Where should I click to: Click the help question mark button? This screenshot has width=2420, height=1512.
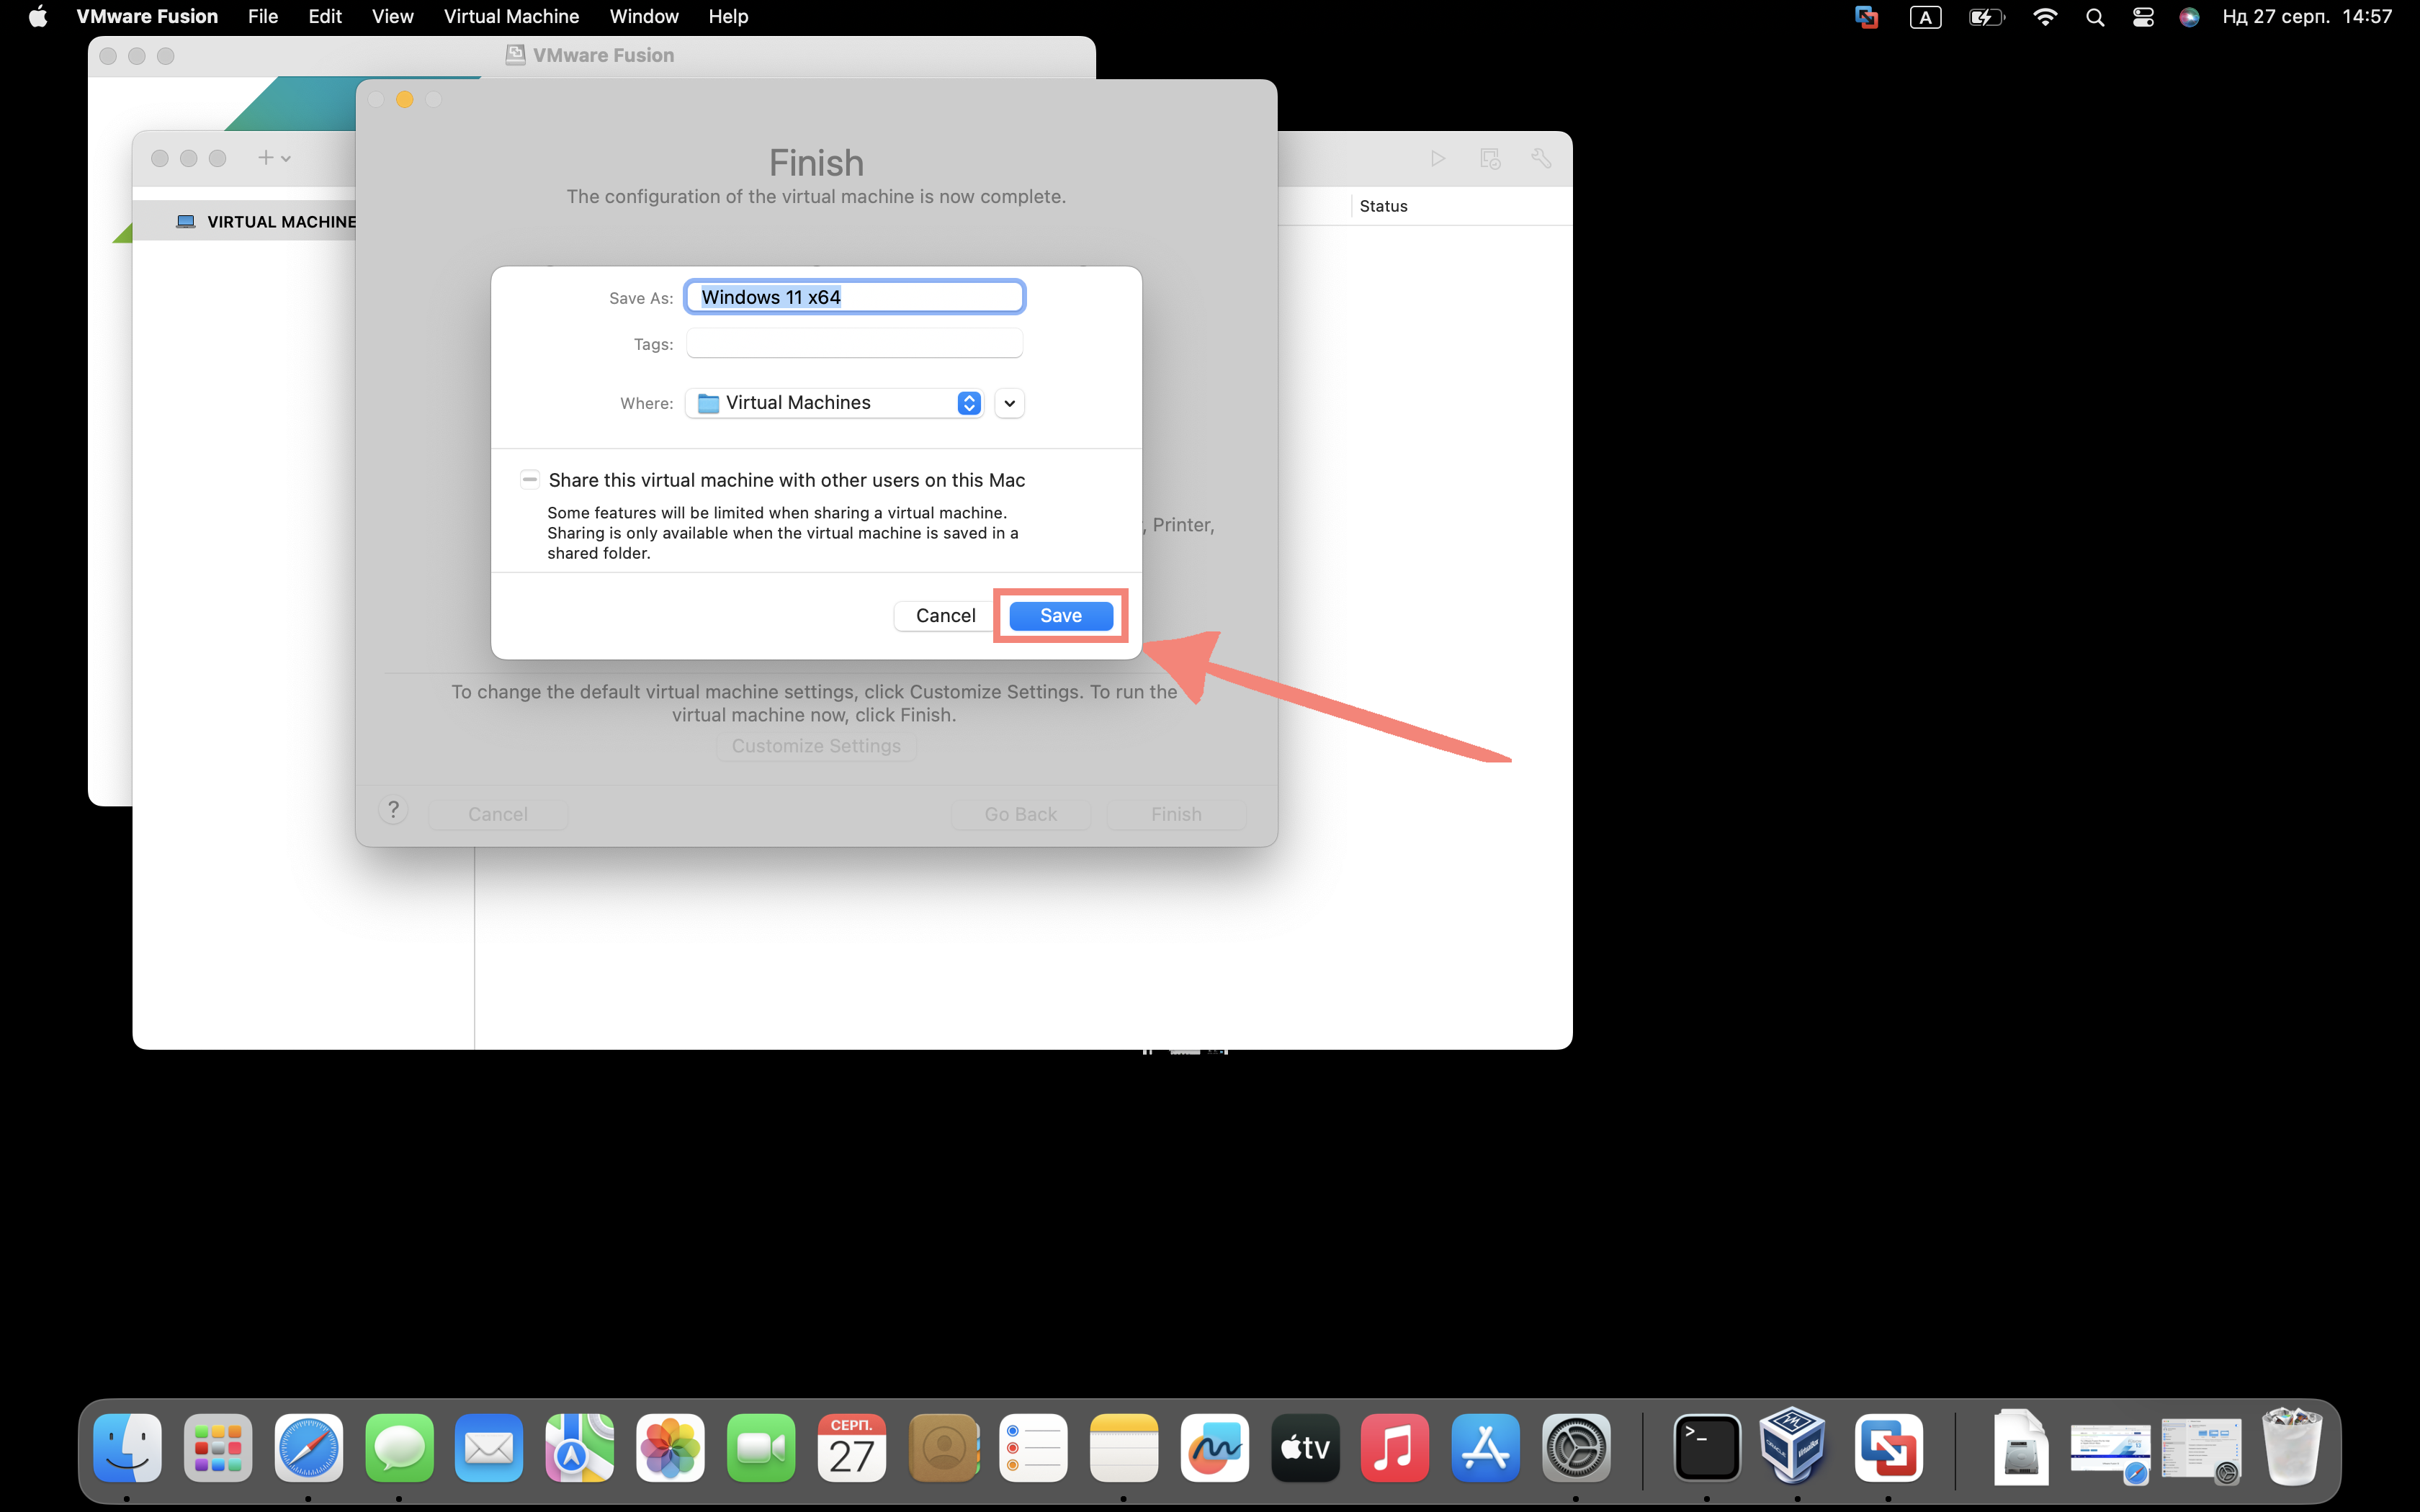393,810
